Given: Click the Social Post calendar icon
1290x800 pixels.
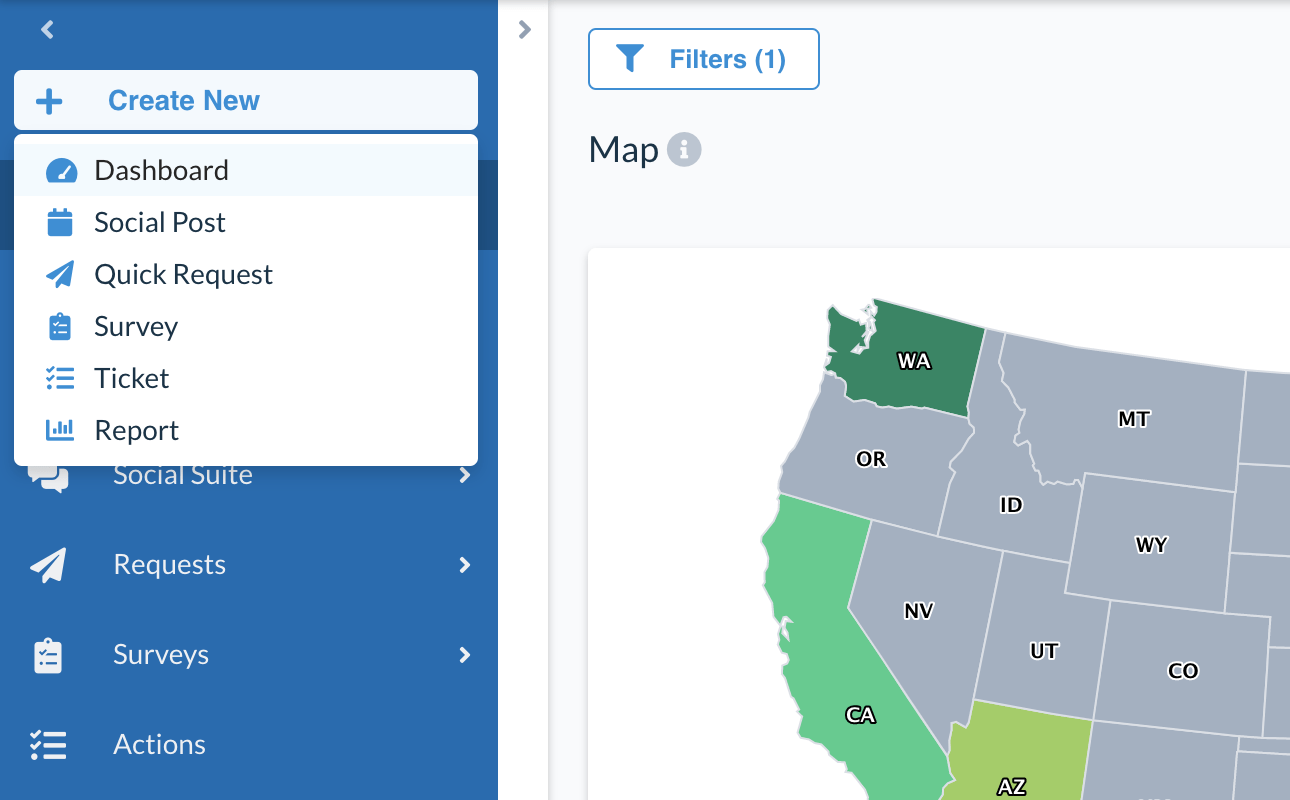Looking at the screenshot, I should (60, 222).
